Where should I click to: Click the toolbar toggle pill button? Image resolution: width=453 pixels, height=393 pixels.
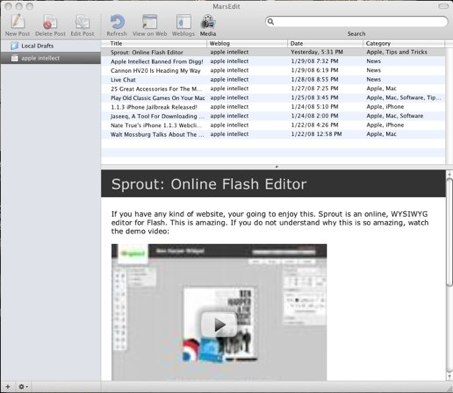click(x=443, y=6)
